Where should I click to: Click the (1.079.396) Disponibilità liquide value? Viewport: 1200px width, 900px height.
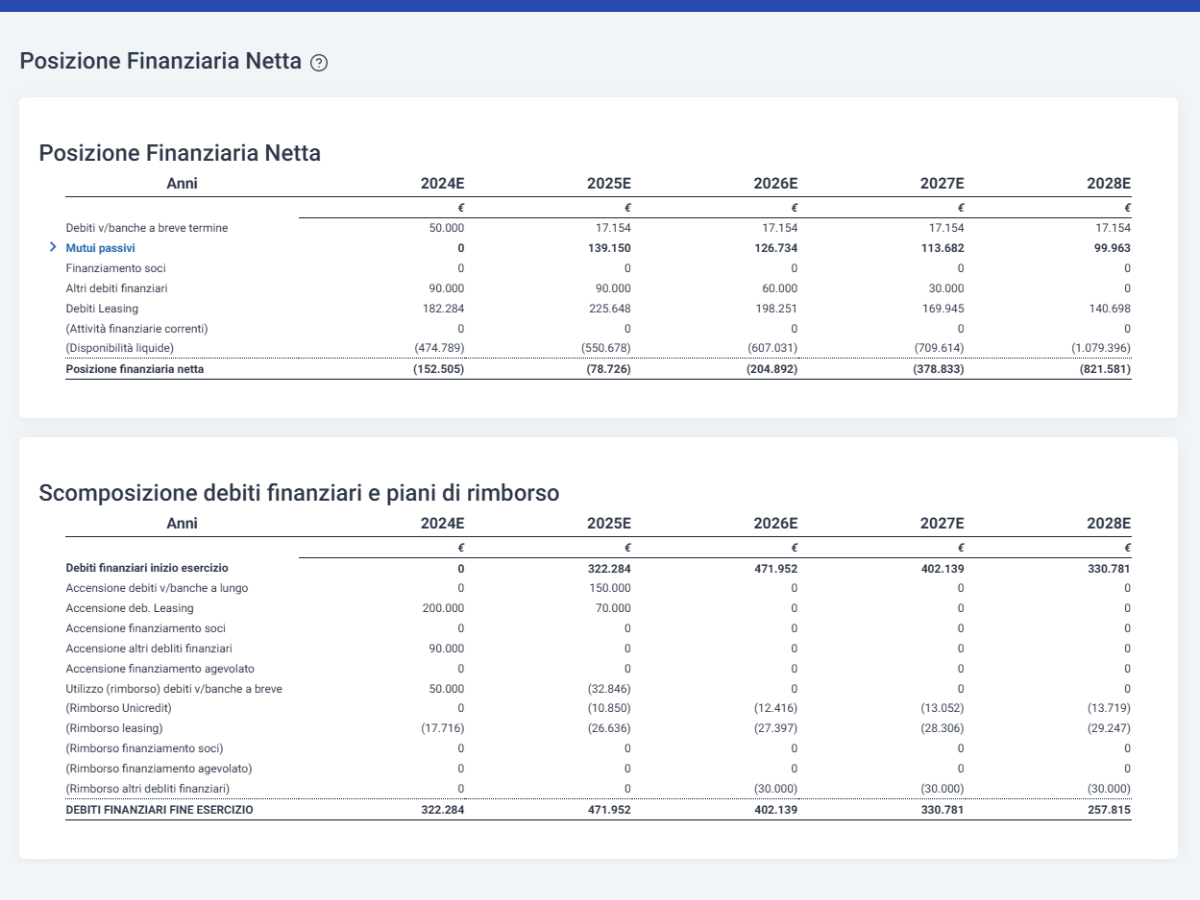(1100, 348)
